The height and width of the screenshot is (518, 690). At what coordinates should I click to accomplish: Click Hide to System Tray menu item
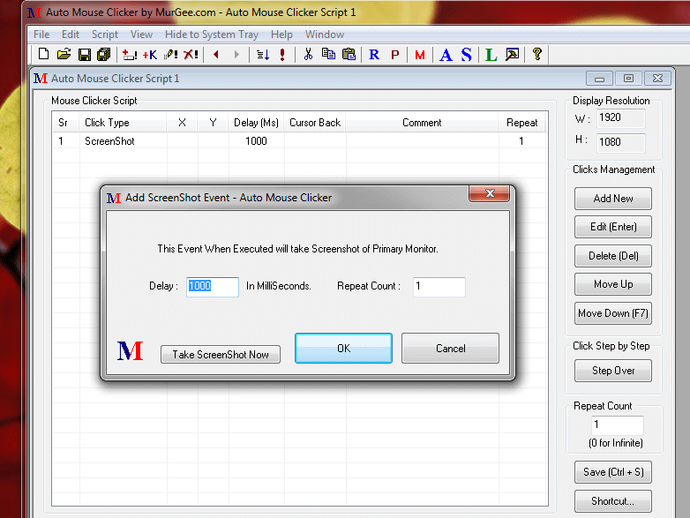(212, 34)
